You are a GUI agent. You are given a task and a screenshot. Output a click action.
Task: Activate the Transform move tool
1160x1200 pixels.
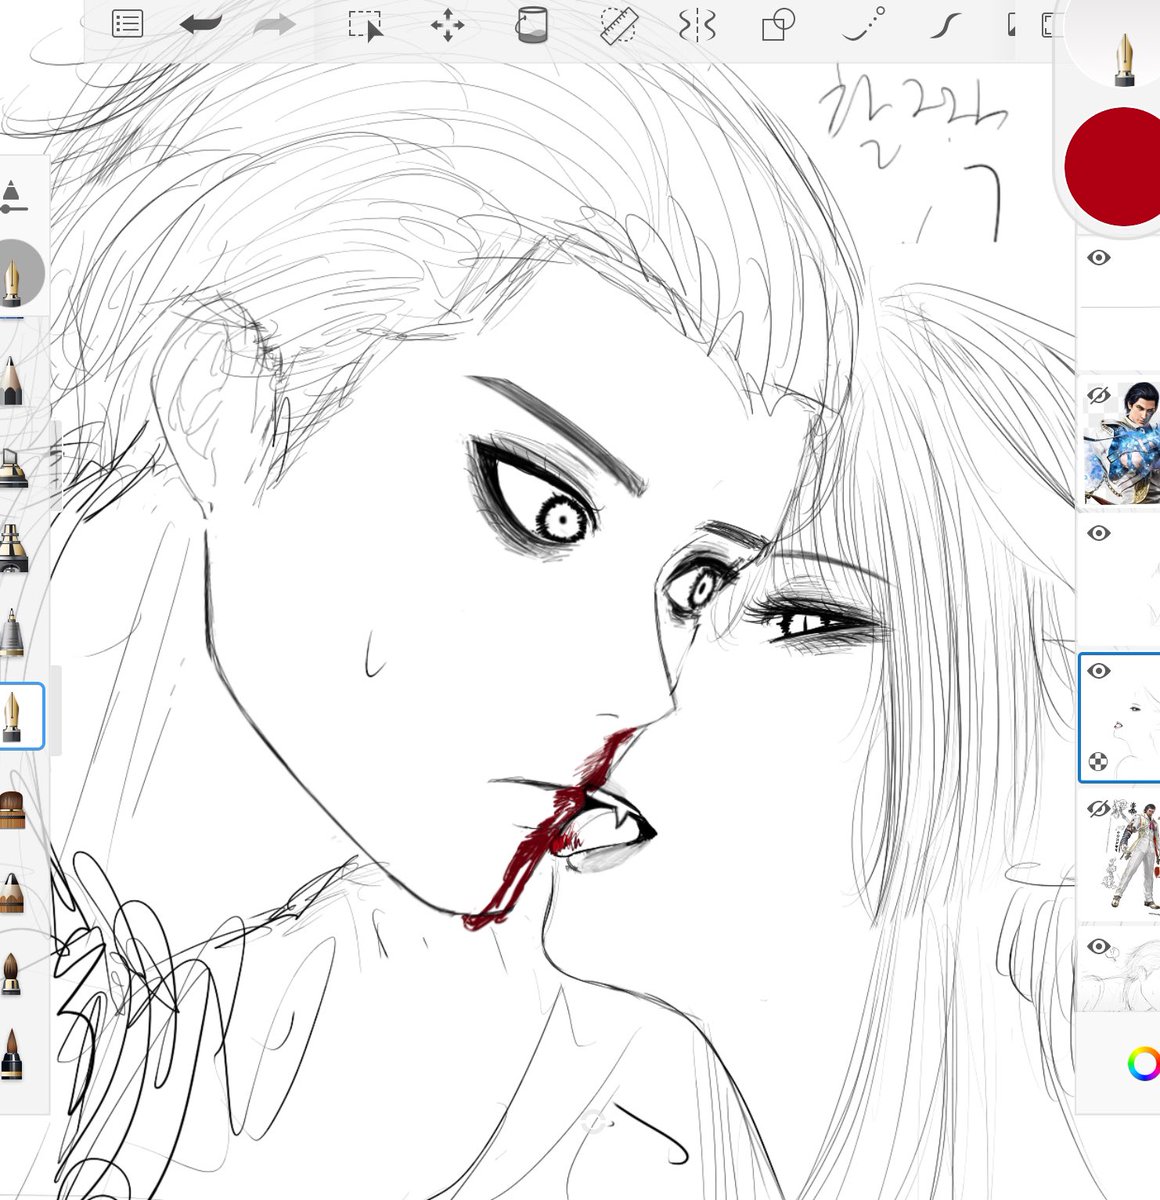click(447, 26)
